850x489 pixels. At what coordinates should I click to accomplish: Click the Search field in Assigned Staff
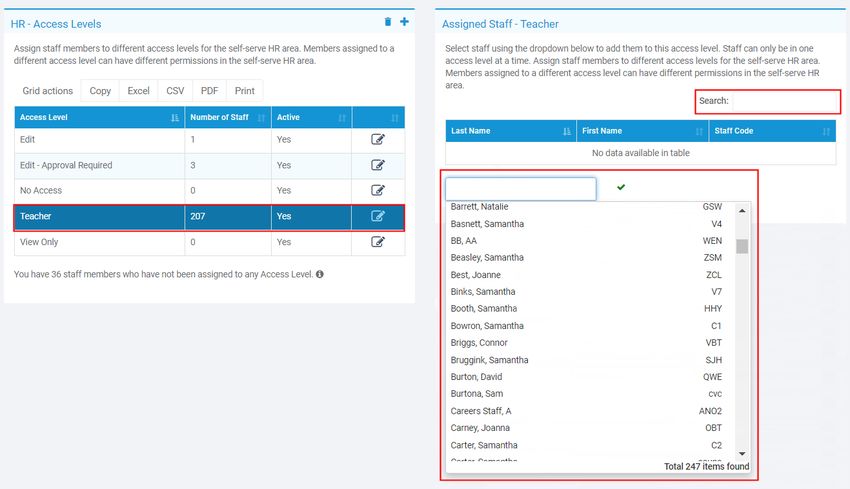pyautogui.click(x=784, y=101)
